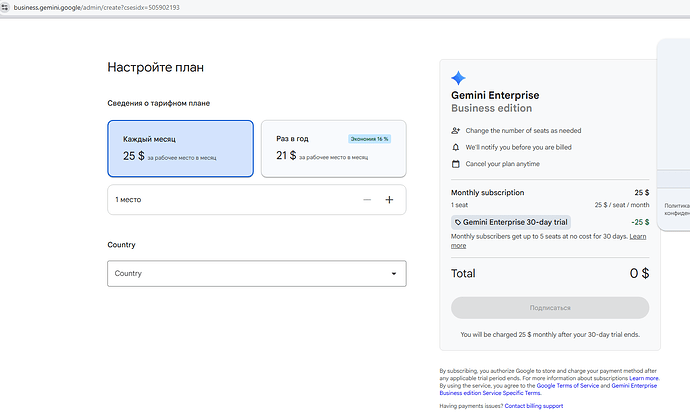690x417 pixels.
Task: Click the site info icon in address bar
Action: (x=5, y=7)
